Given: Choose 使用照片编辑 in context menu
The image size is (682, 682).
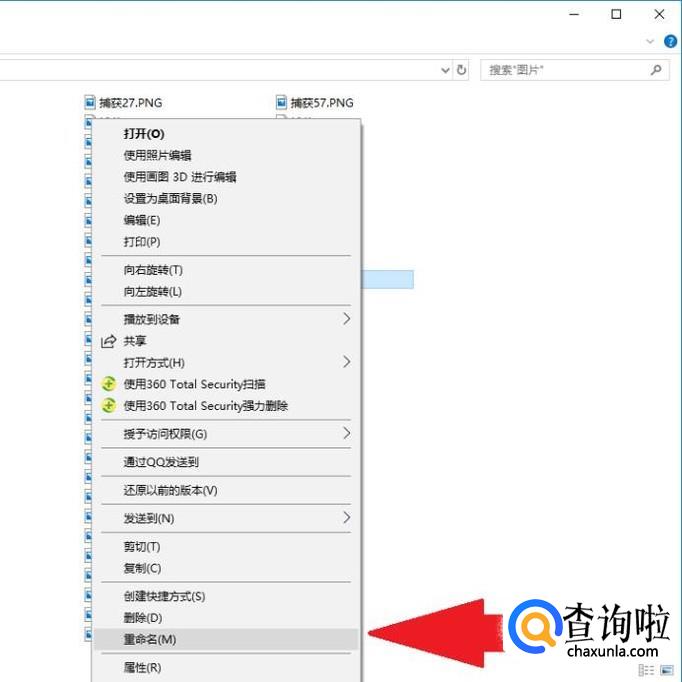Looking at the screenshot, I should point(226,155).
